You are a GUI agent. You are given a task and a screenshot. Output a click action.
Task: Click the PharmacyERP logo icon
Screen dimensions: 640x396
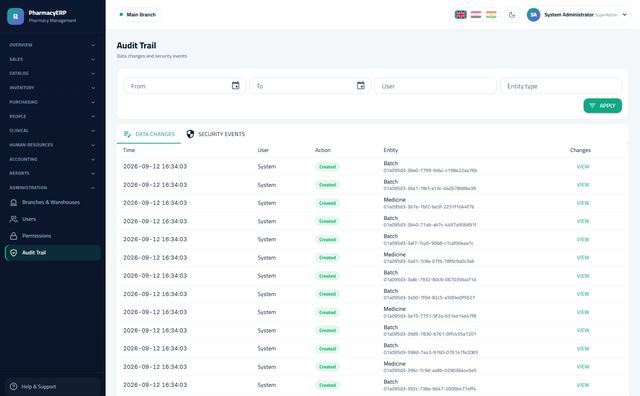click(x=16, y=16)
